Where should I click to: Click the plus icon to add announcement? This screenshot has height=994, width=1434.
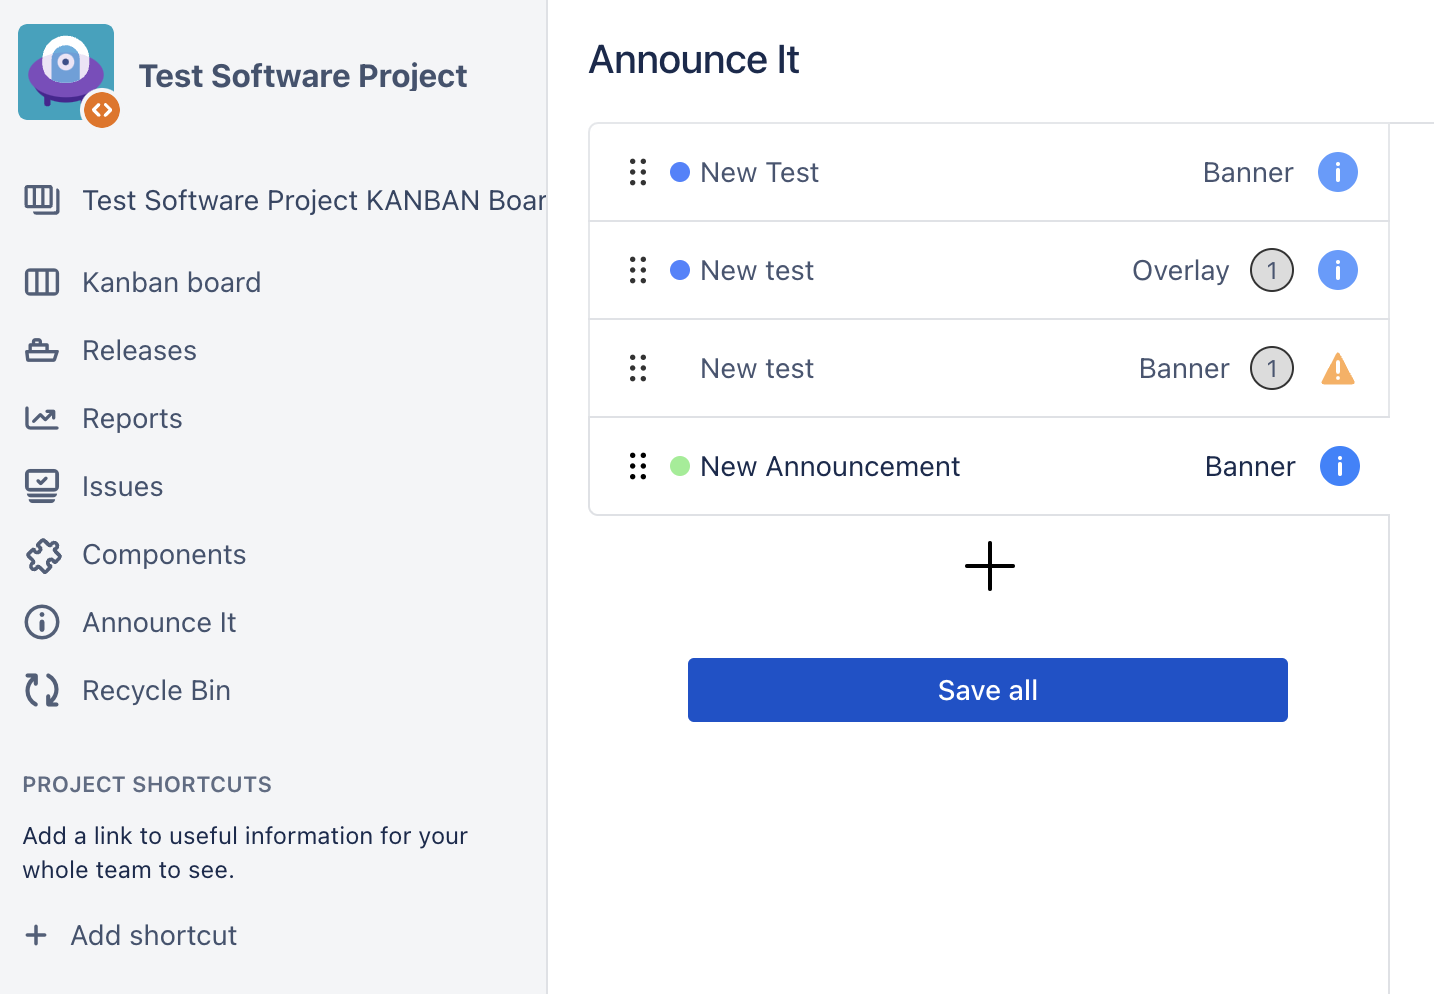[x=989, y=566]
